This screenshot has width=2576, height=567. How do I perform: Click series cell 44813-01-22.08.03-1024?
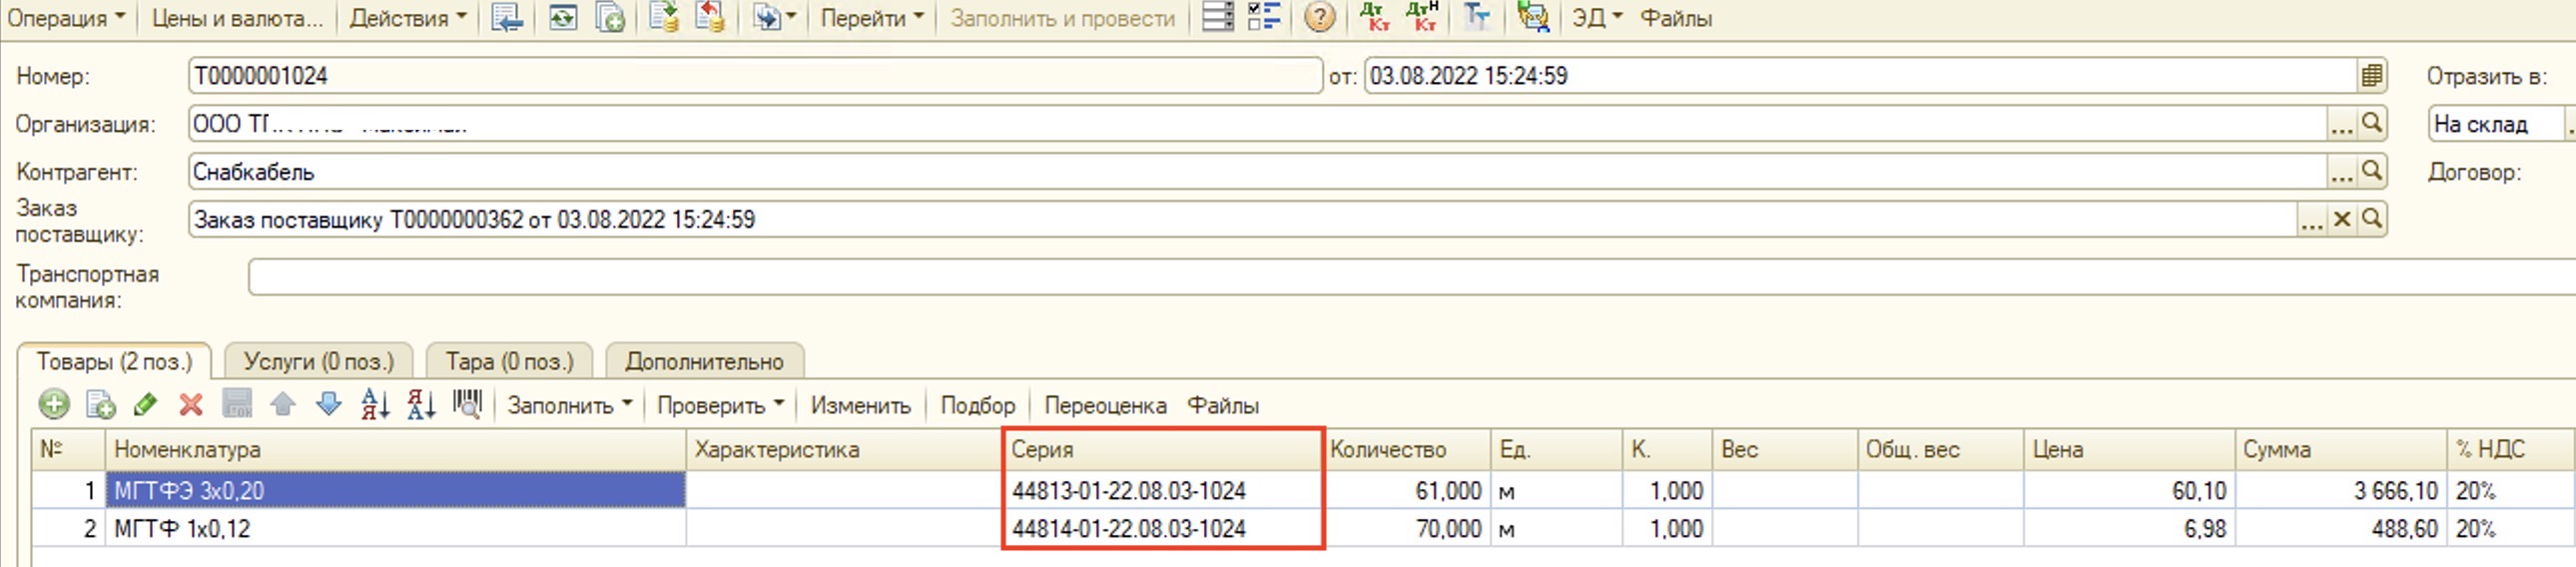pyautogui.click(x=1164, y=490)
